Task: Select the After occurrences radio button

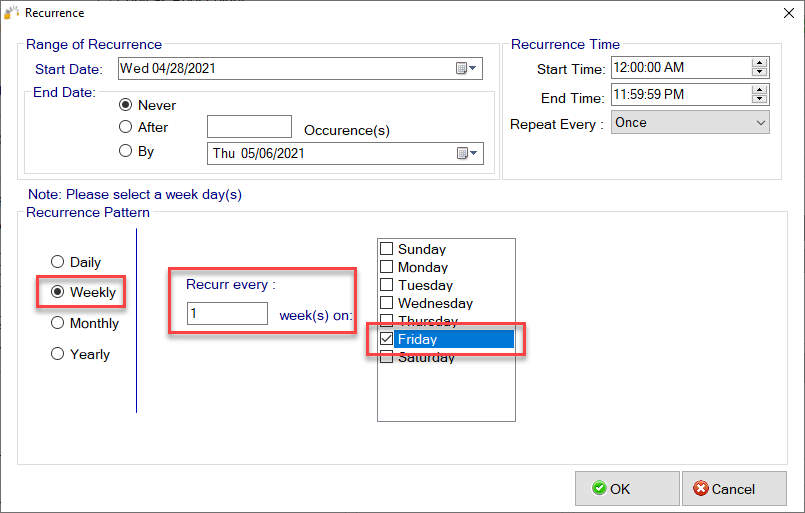Action: 125,127
